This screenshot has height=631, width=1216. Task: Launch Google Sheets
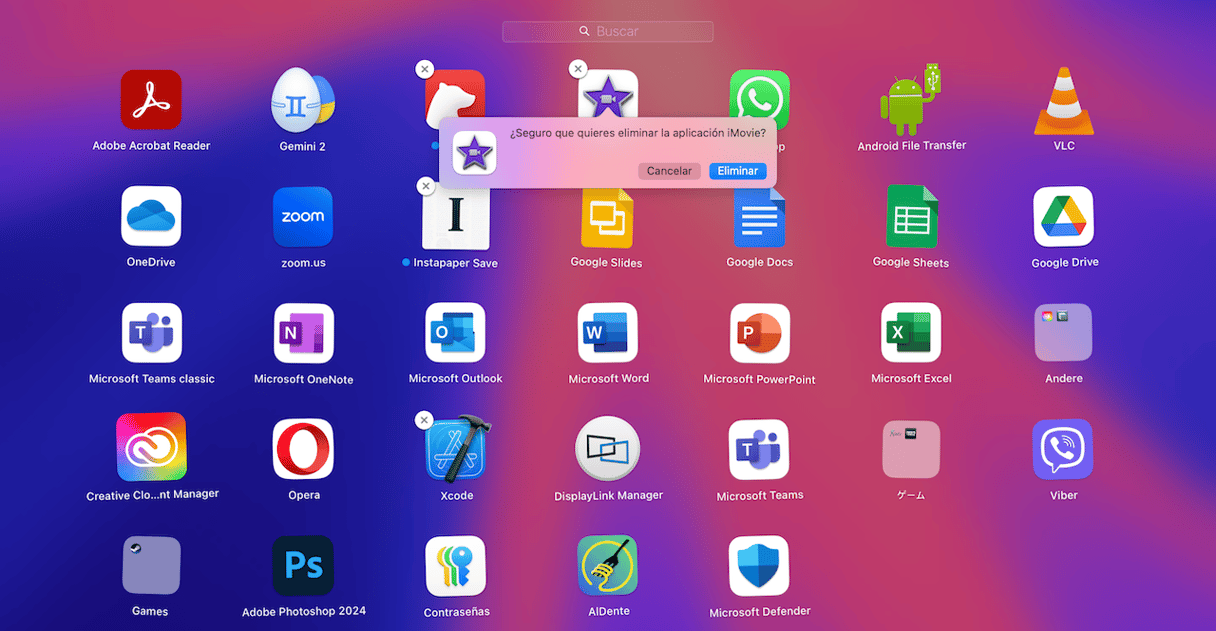coord(911,216)
